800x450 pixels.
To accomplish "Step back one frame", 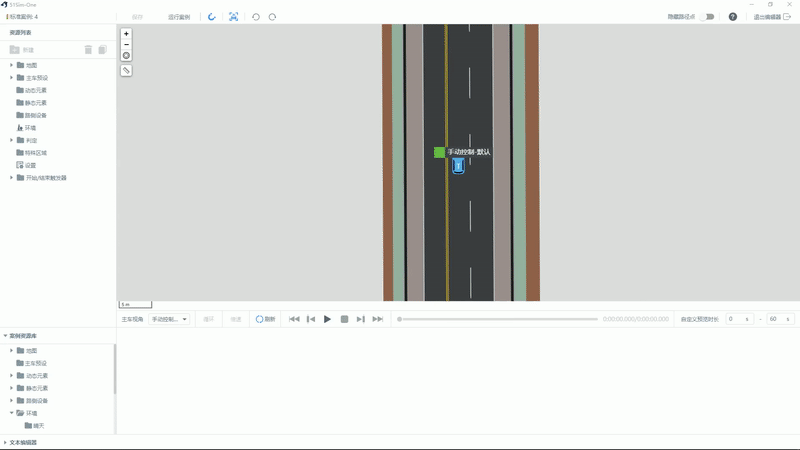I will pos(311,319).
